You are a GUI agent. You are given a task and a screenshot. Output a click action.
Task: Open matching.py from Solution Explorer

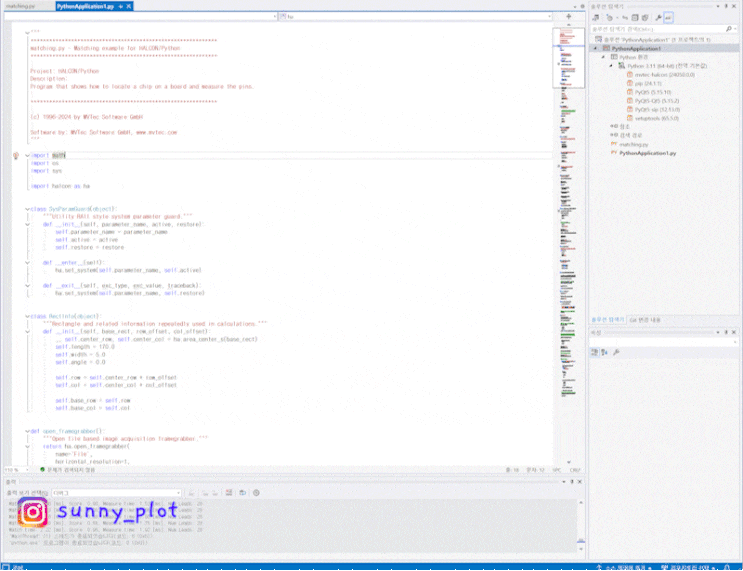coord(635,144)
